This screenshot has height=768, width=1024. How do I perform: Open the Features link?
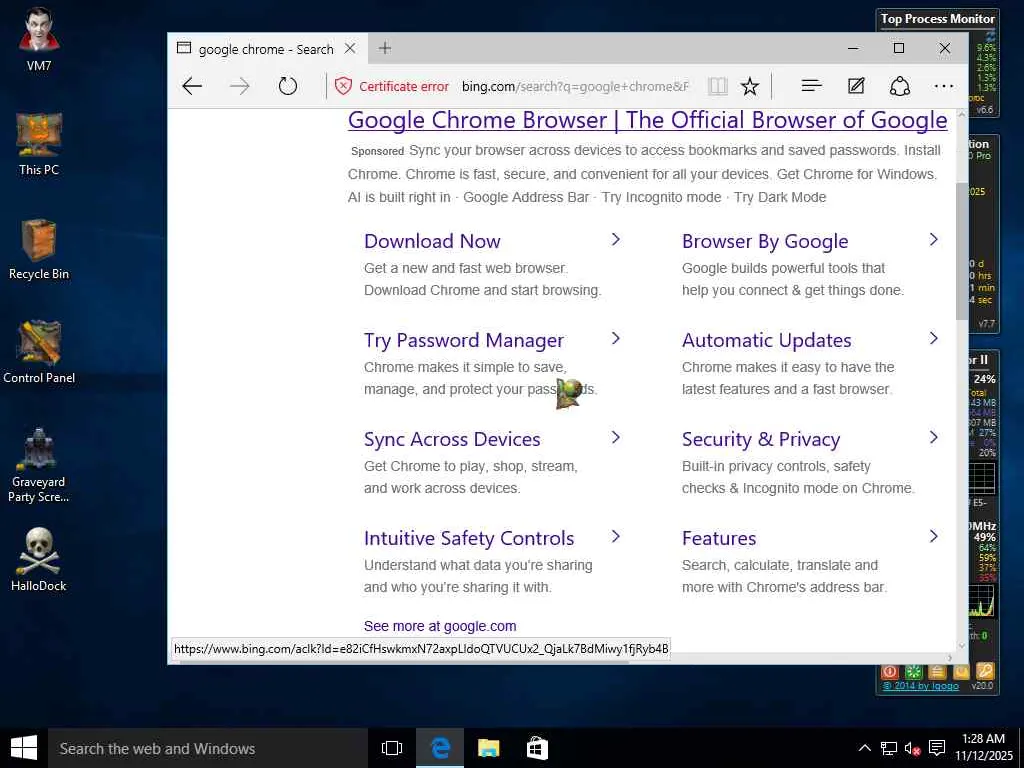pyautogui.click(x=718, y=538)
